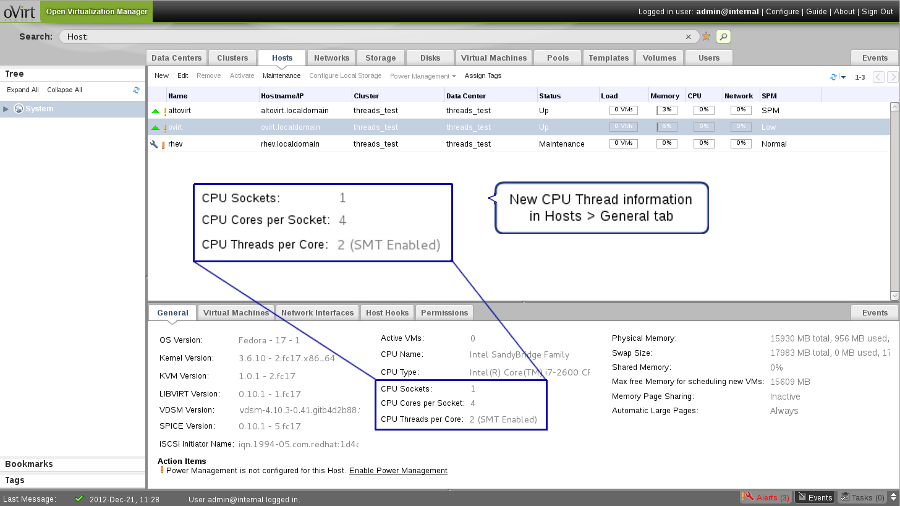This screenshot has width=900, height=506.
Task: Go to the next page of hosts
Action: tap(892, 76)
